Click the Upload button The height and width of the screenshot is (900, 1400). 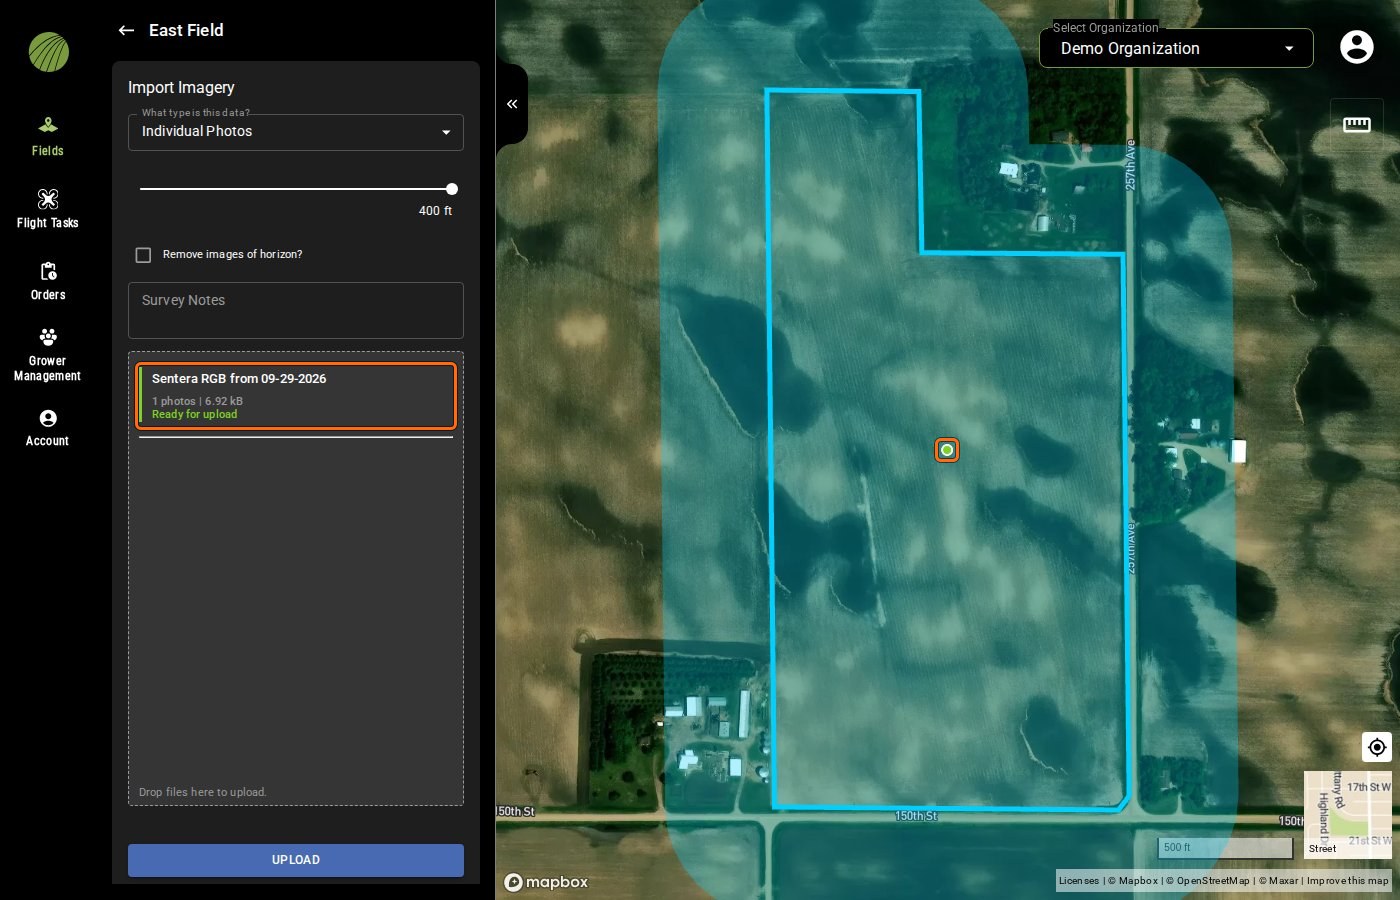click(296, 860)
